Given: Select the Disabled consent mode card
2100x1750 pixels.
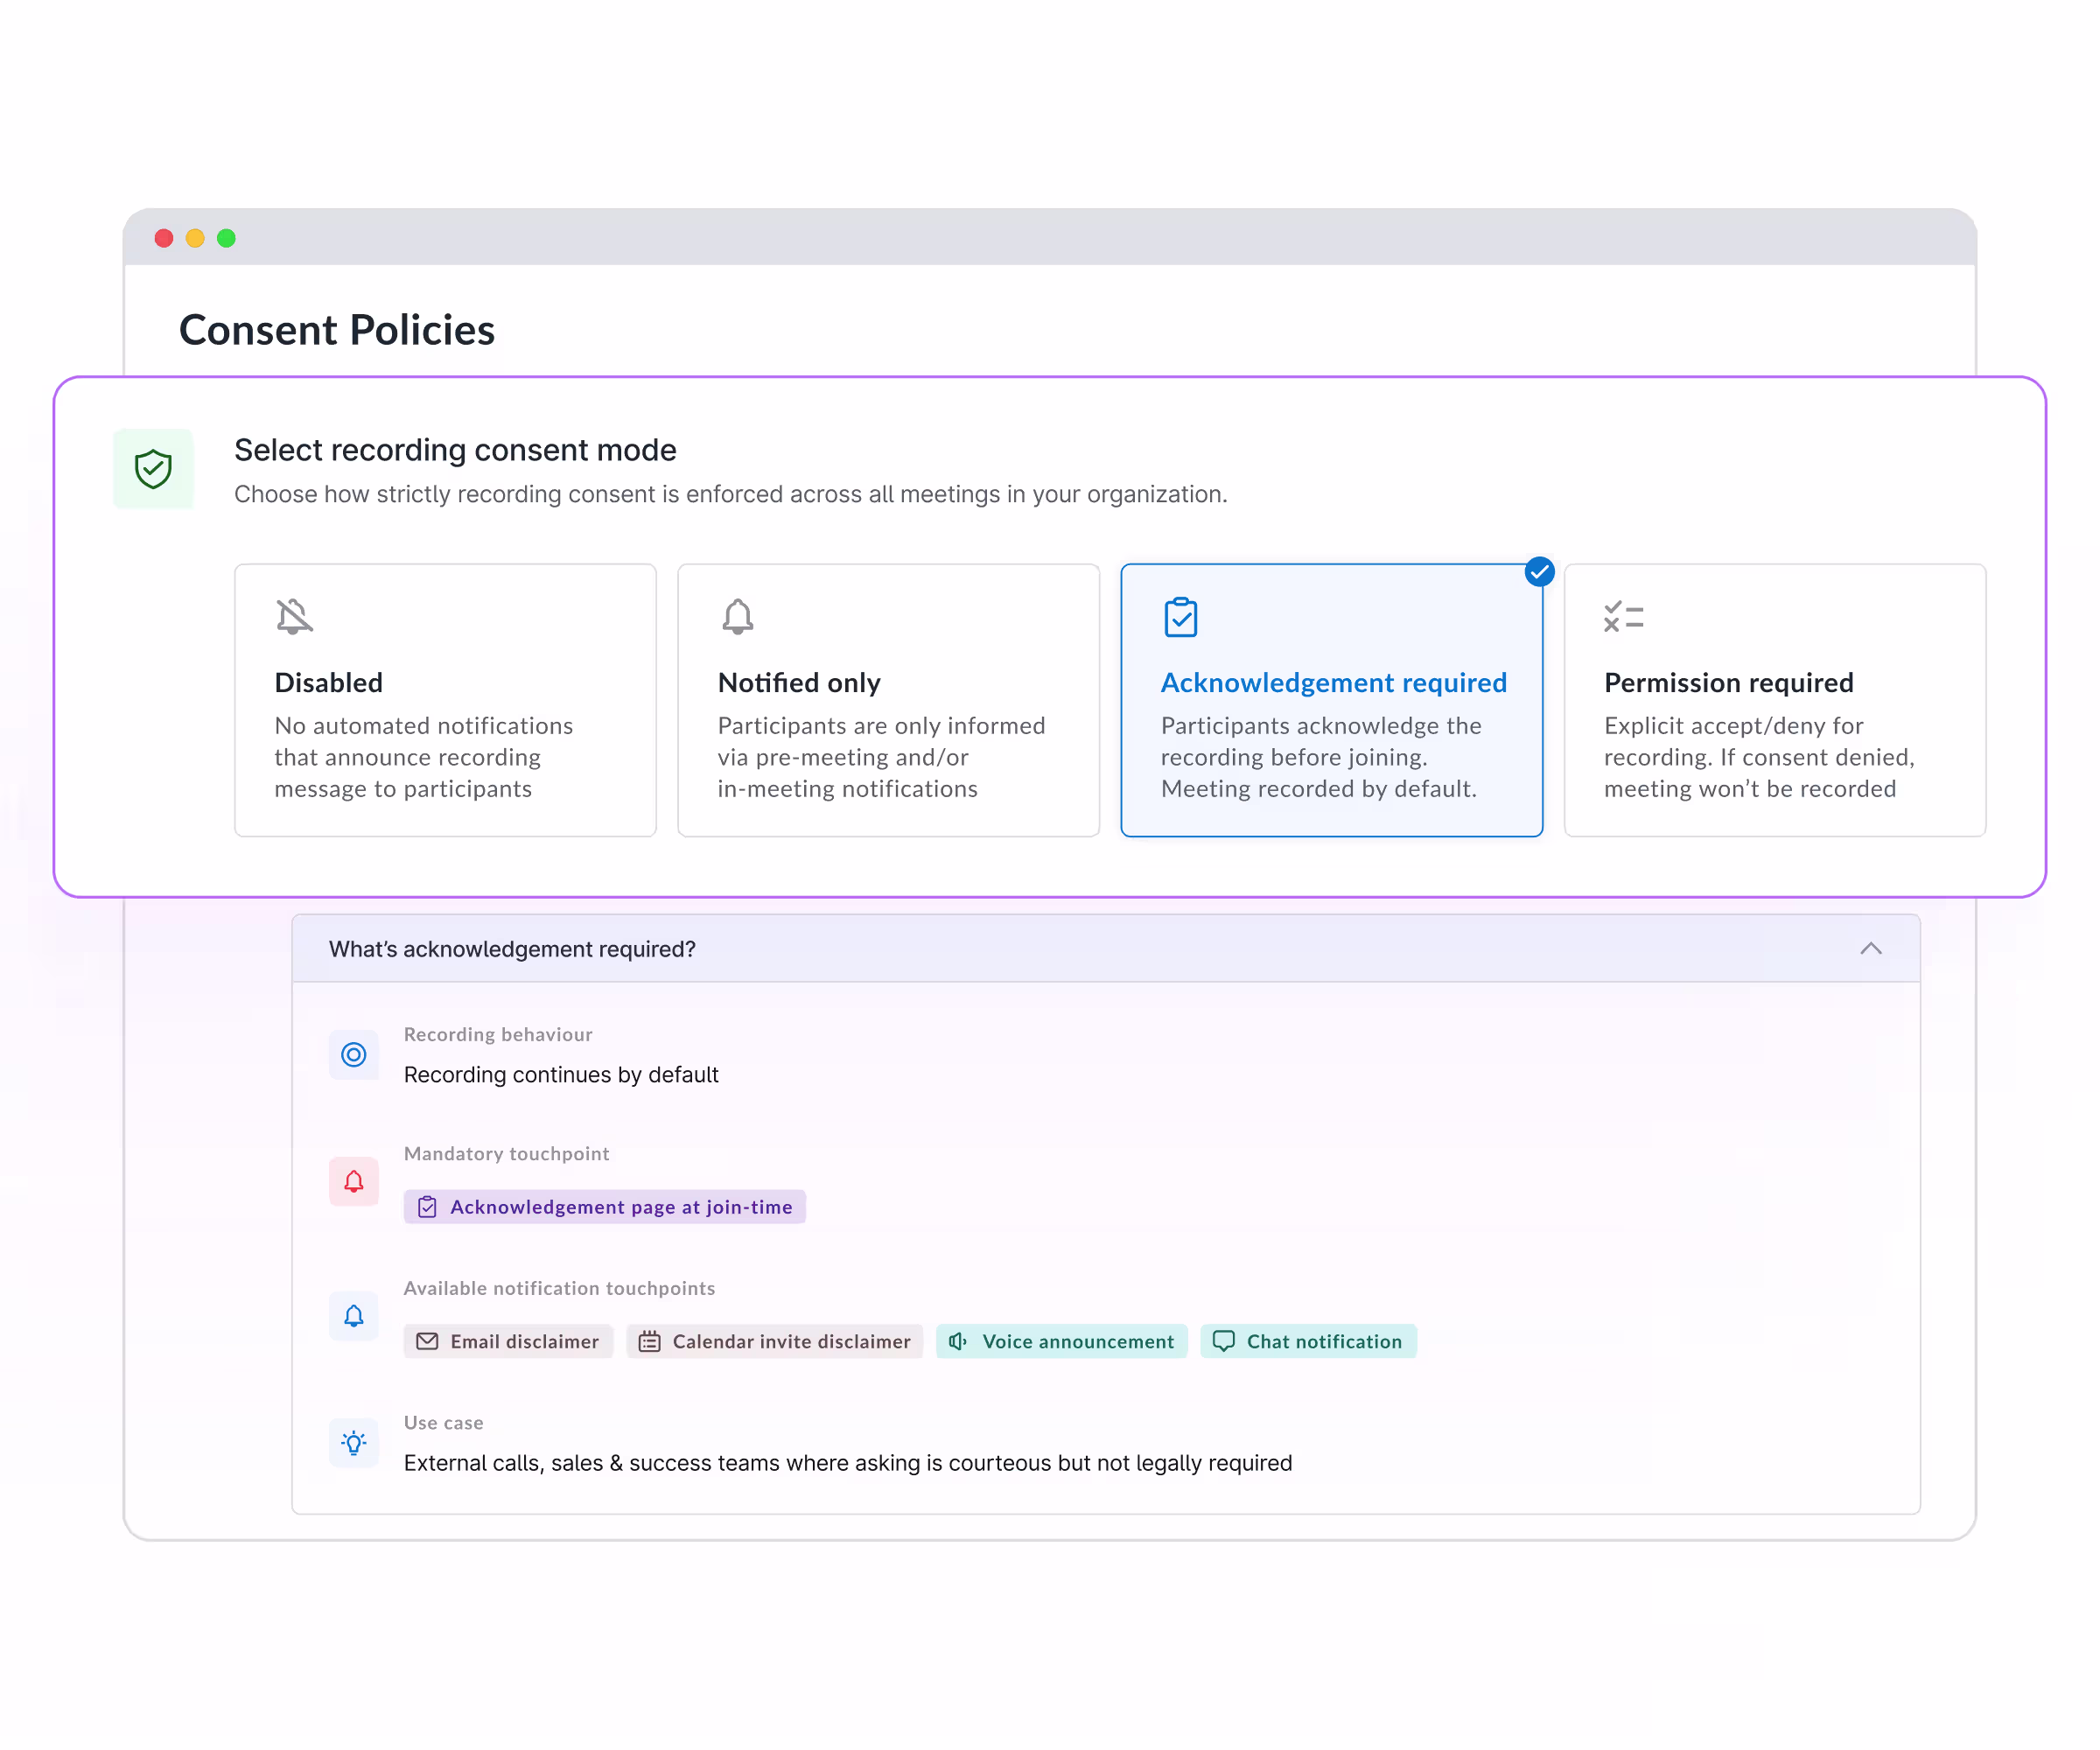Looking at the screenshot, I should [445, 700].
